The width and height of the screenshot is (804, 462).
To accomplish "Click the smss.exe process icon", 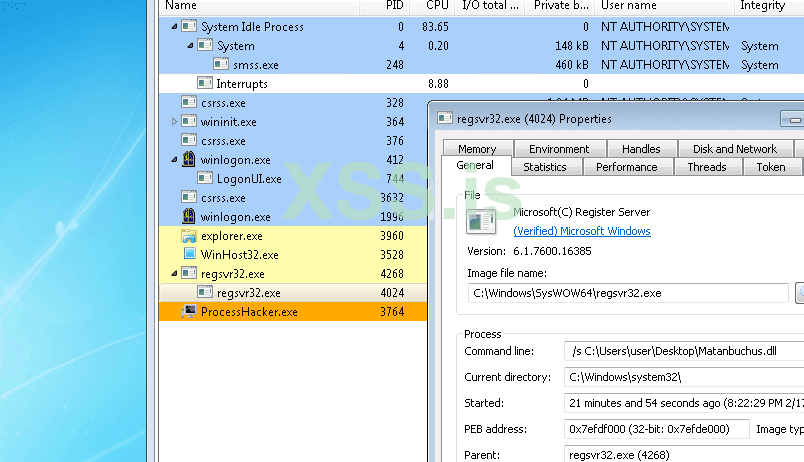I will [x=221, y=64].
